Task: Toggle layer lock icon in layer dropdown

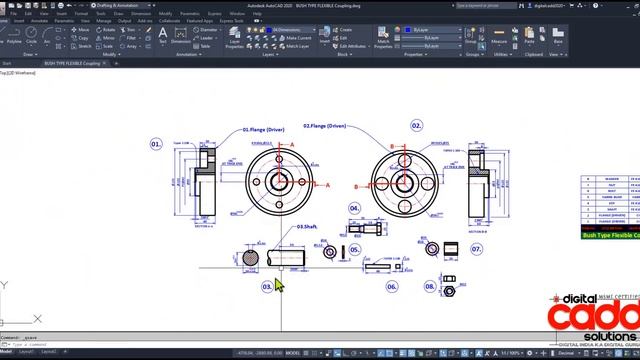Action: [262, 30]
